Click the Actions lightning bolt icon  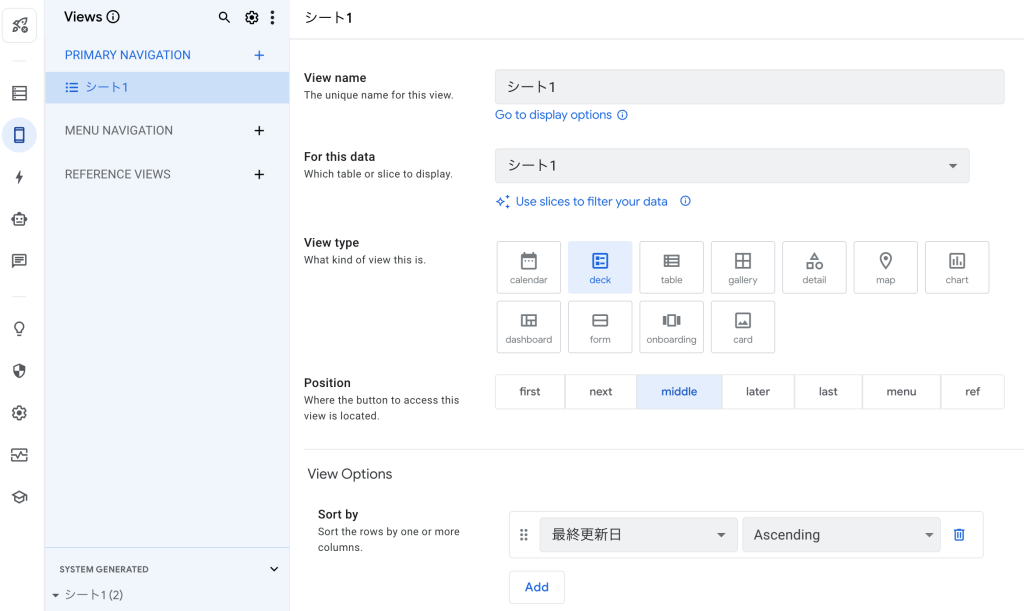pos(19,177)
